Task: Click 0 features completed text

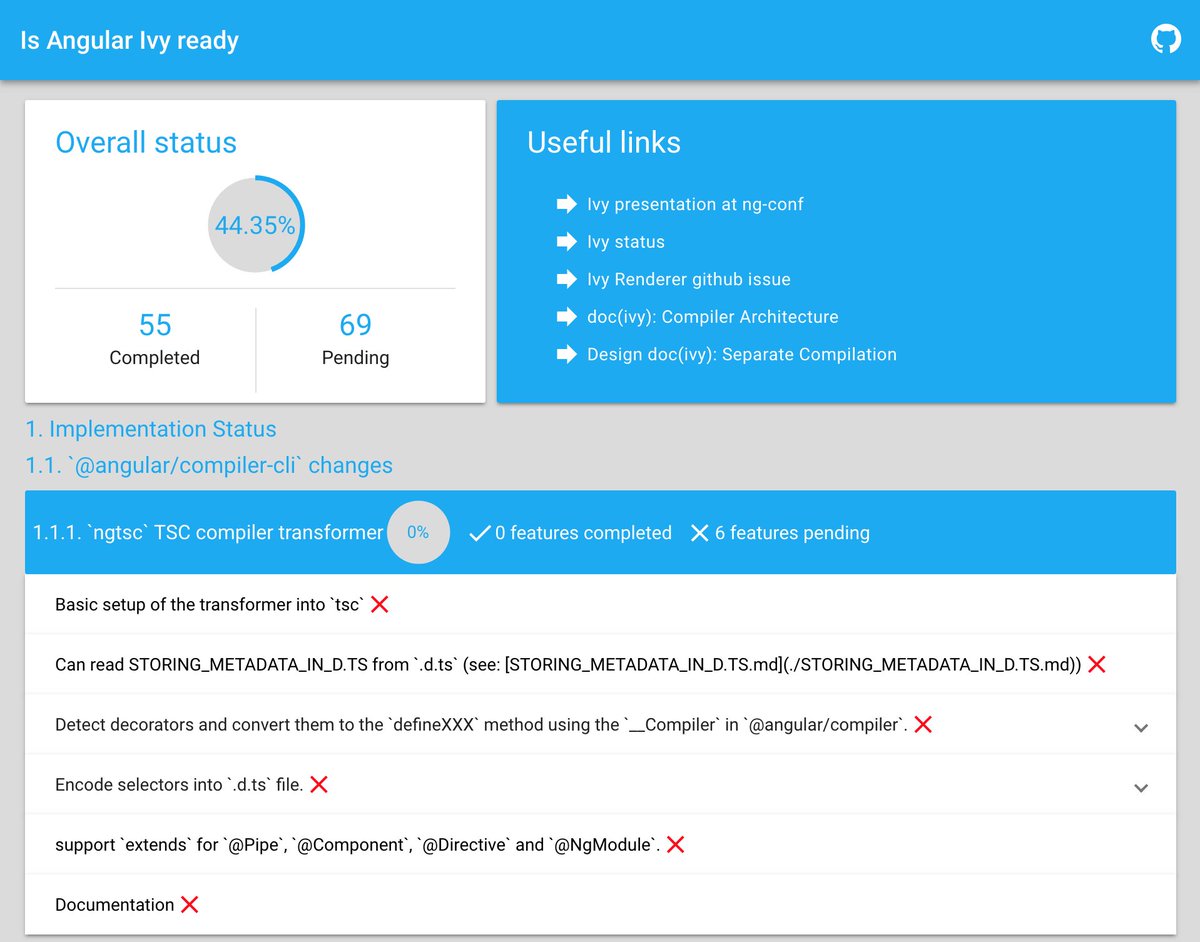Action: tap(584, 533)
